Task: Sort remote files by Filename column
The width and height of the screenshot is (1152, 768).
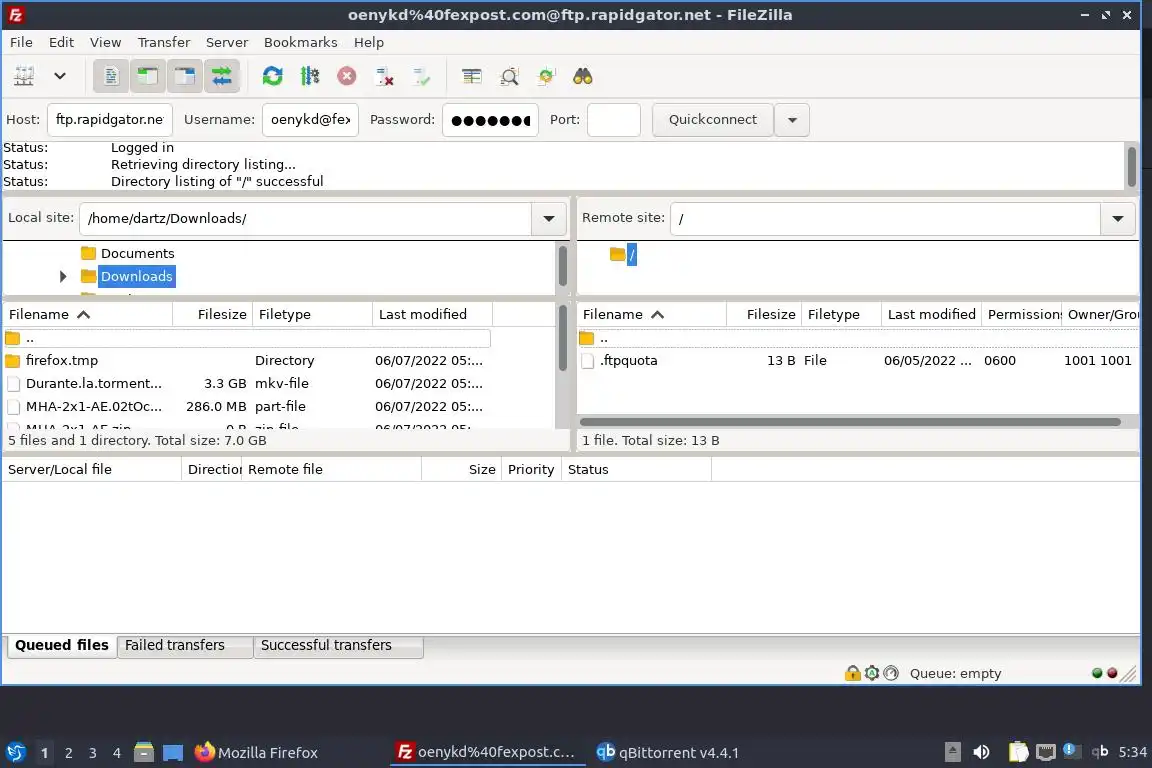Action: point(652,315)
